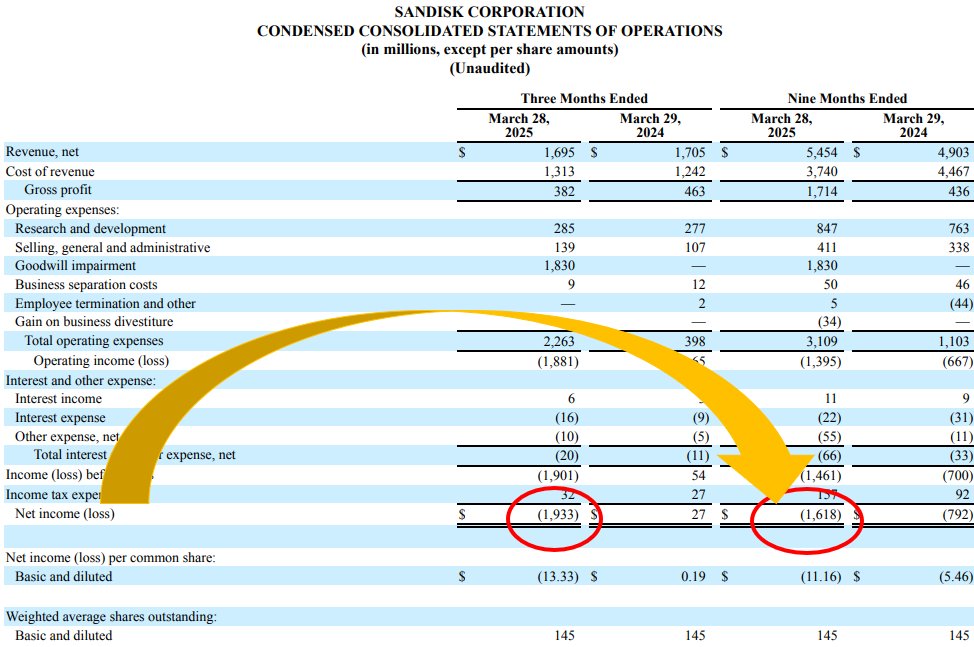
Task: Click the 'Gross profit' row label
Action: pos(58,190)
